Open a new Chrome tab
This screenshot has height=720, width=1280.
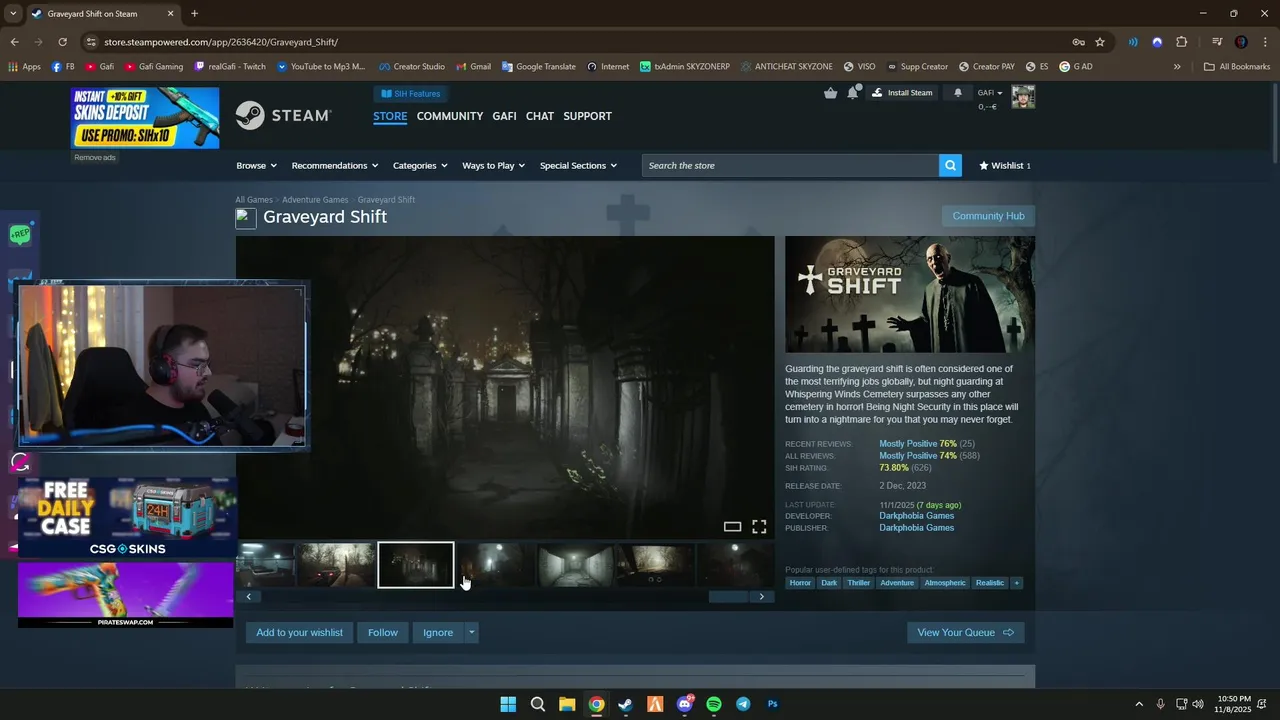(194, 13)
